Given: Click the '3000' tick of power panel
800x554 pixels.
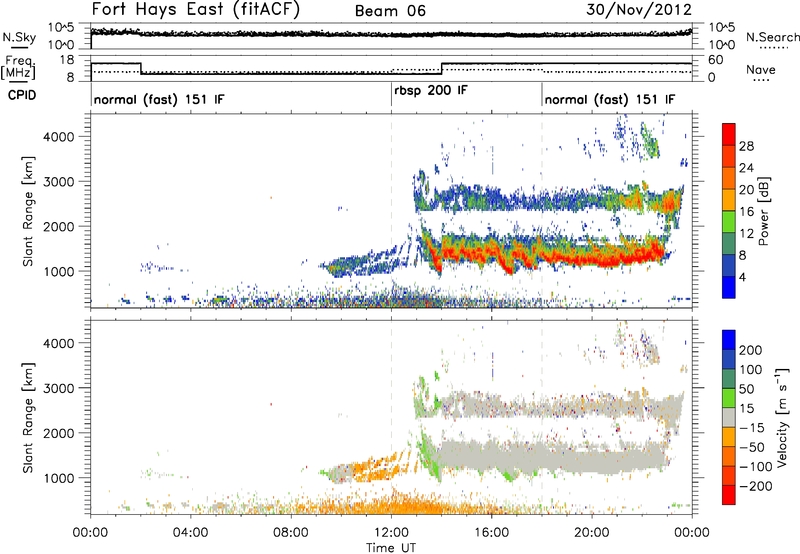Looking at the screenshot, I should [58, 182].
